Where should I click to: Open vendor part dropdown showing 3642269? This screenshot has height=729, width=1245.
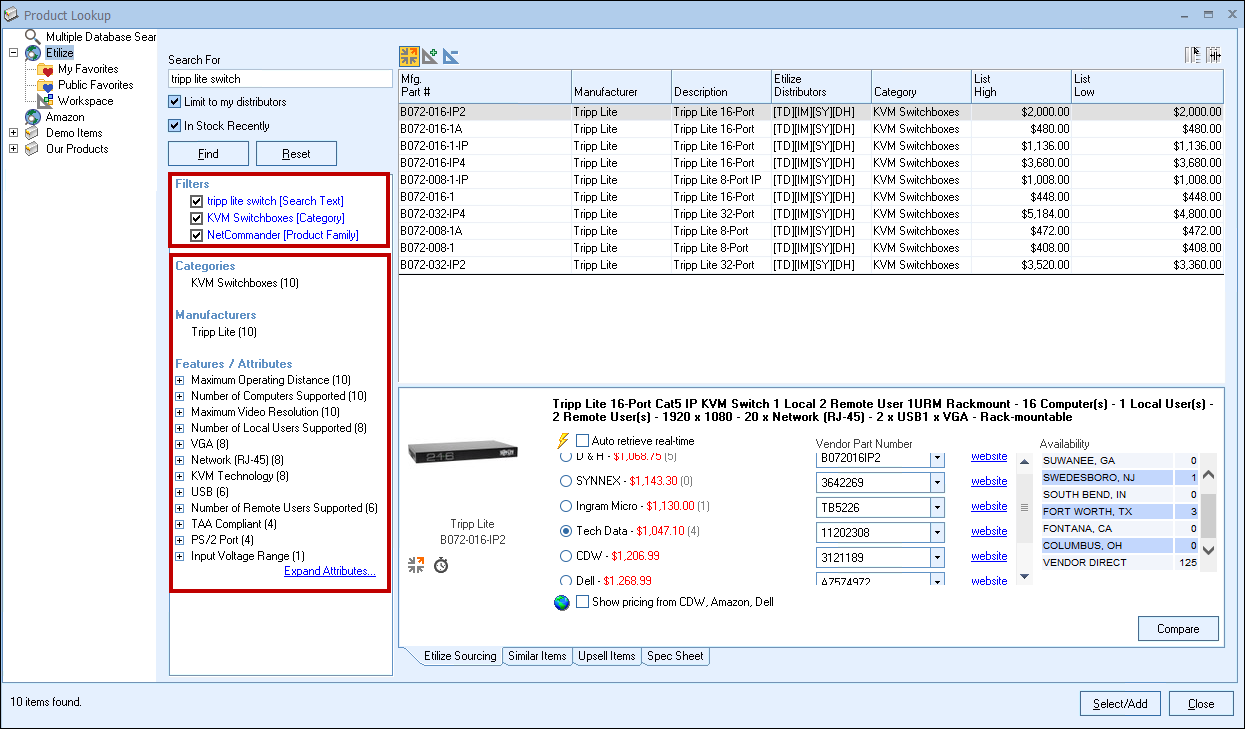click(x=937, y=482)
